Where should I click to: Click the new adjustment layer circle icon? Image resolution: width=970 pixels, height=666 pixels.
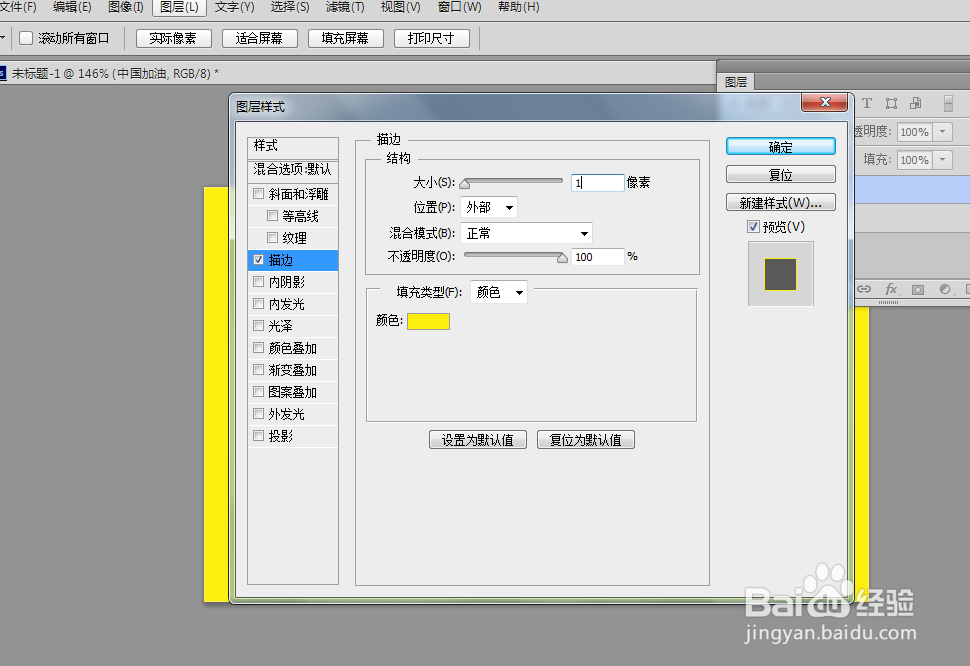pos(944,289)
